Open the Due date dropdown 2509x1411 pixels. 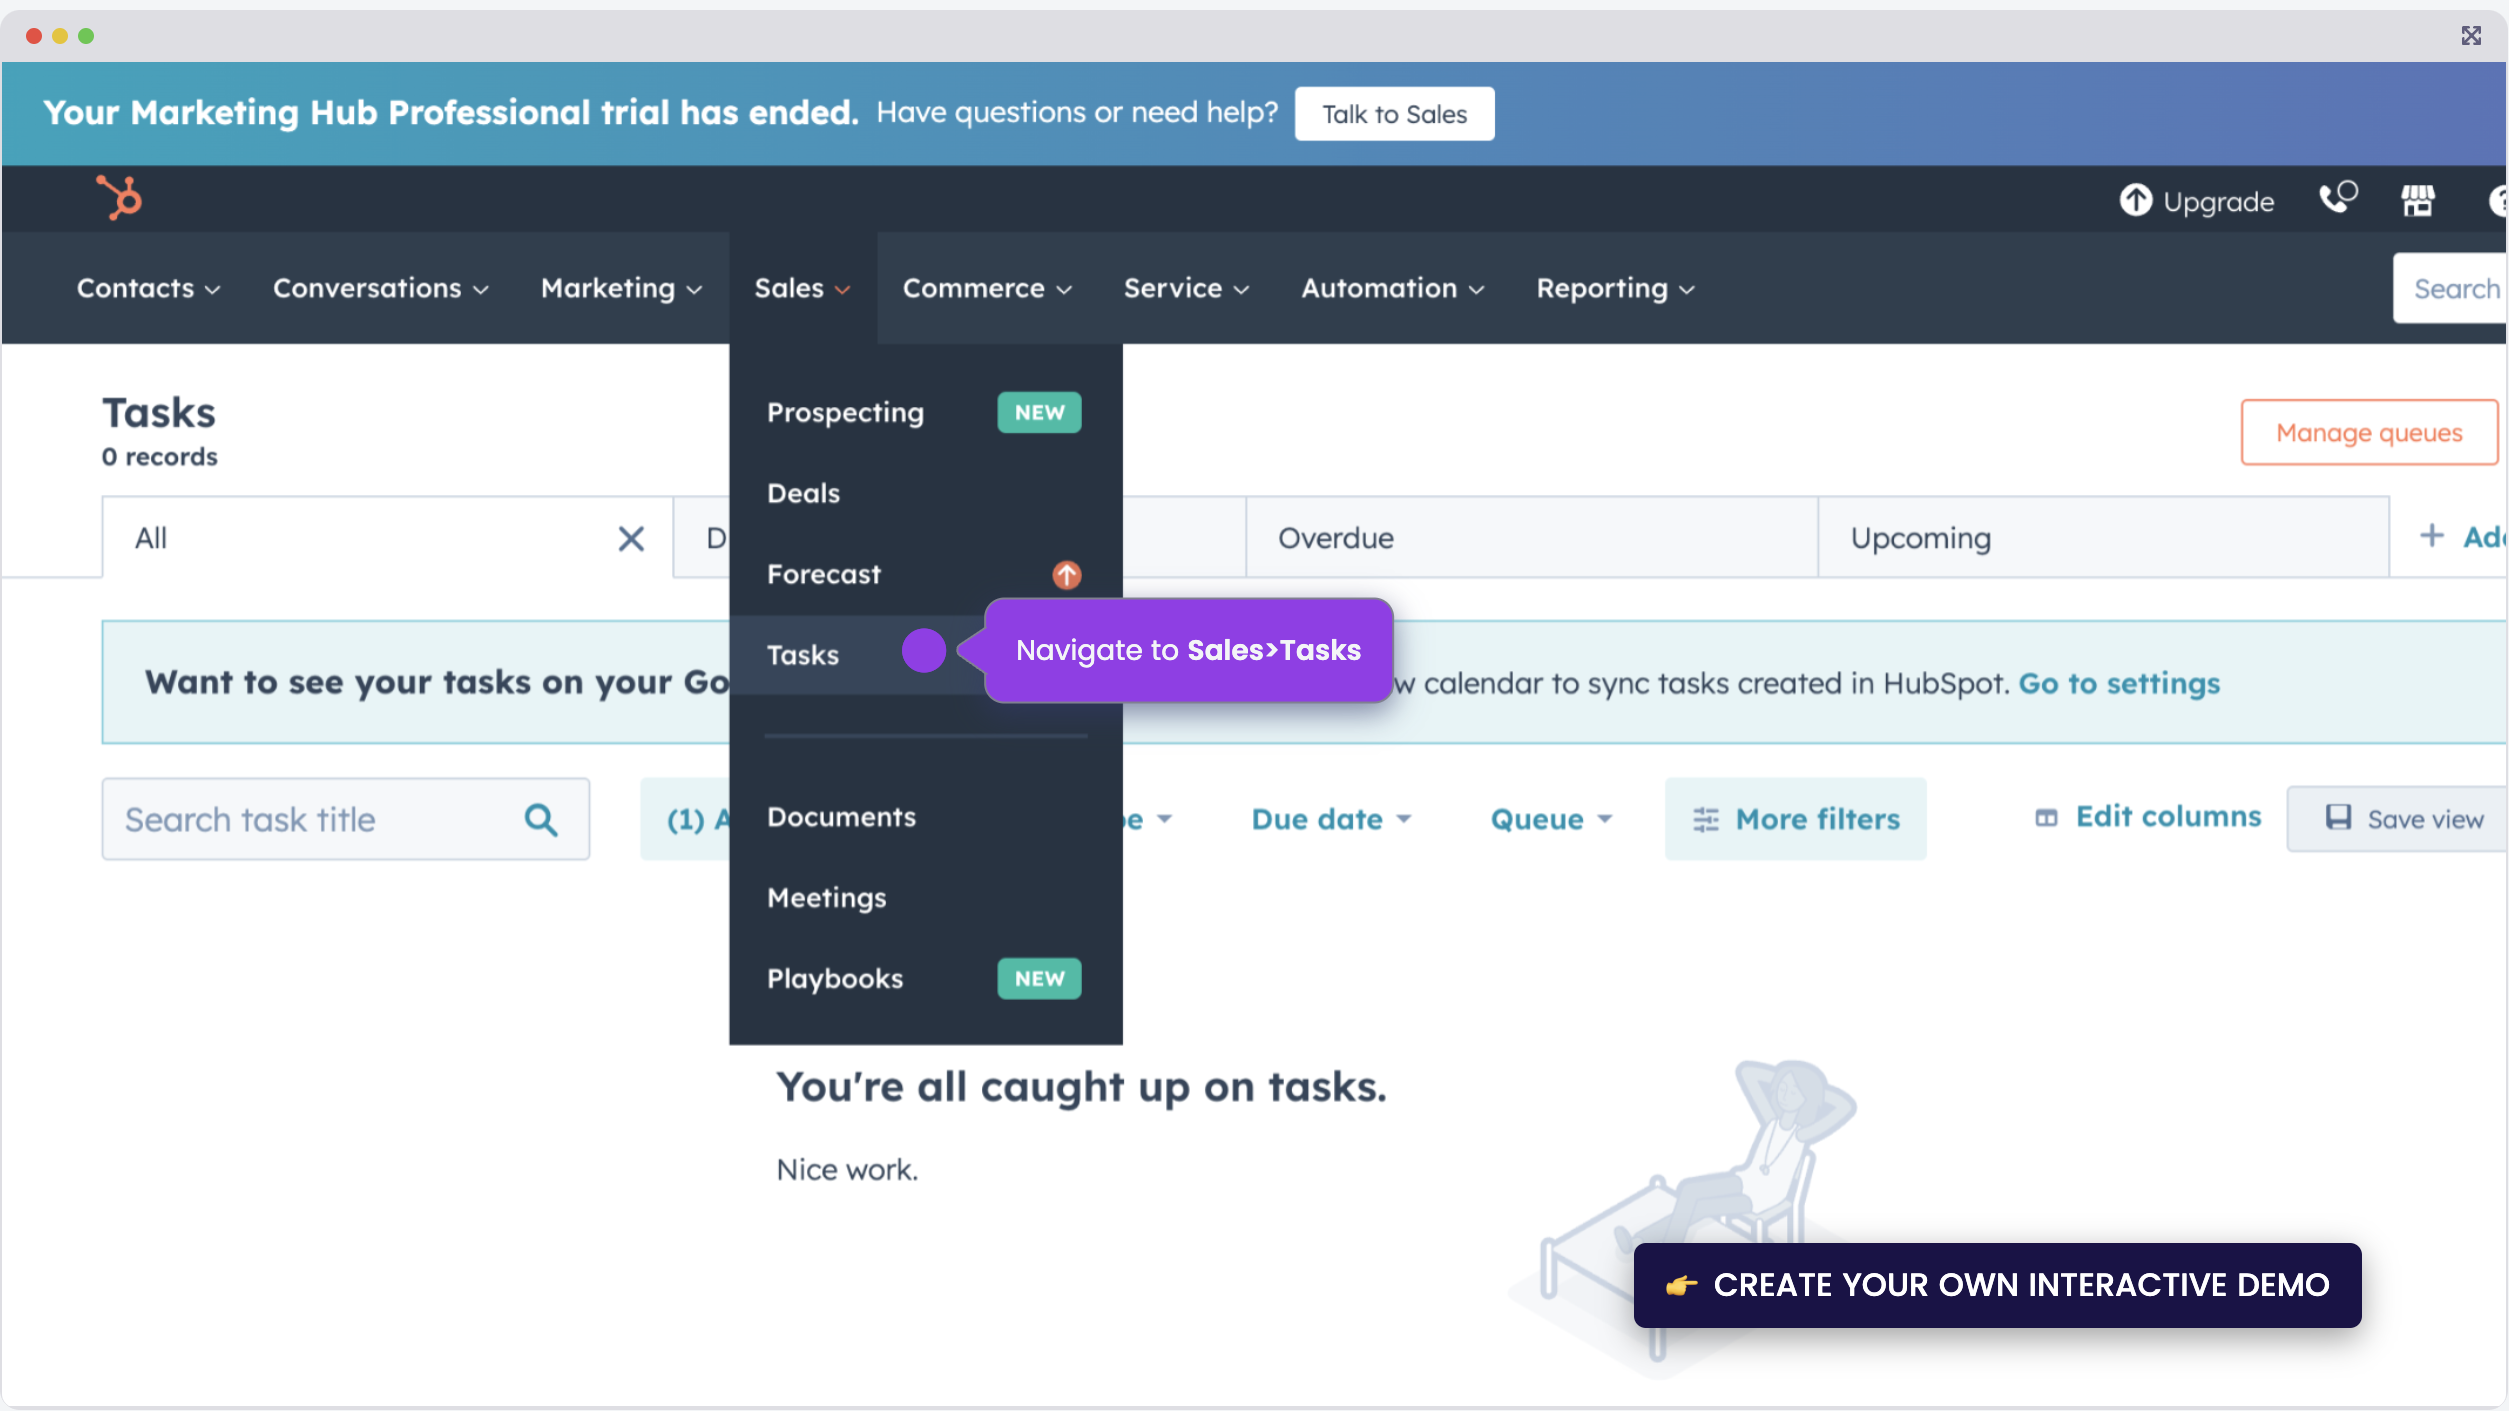click(x=1330, y=819)
